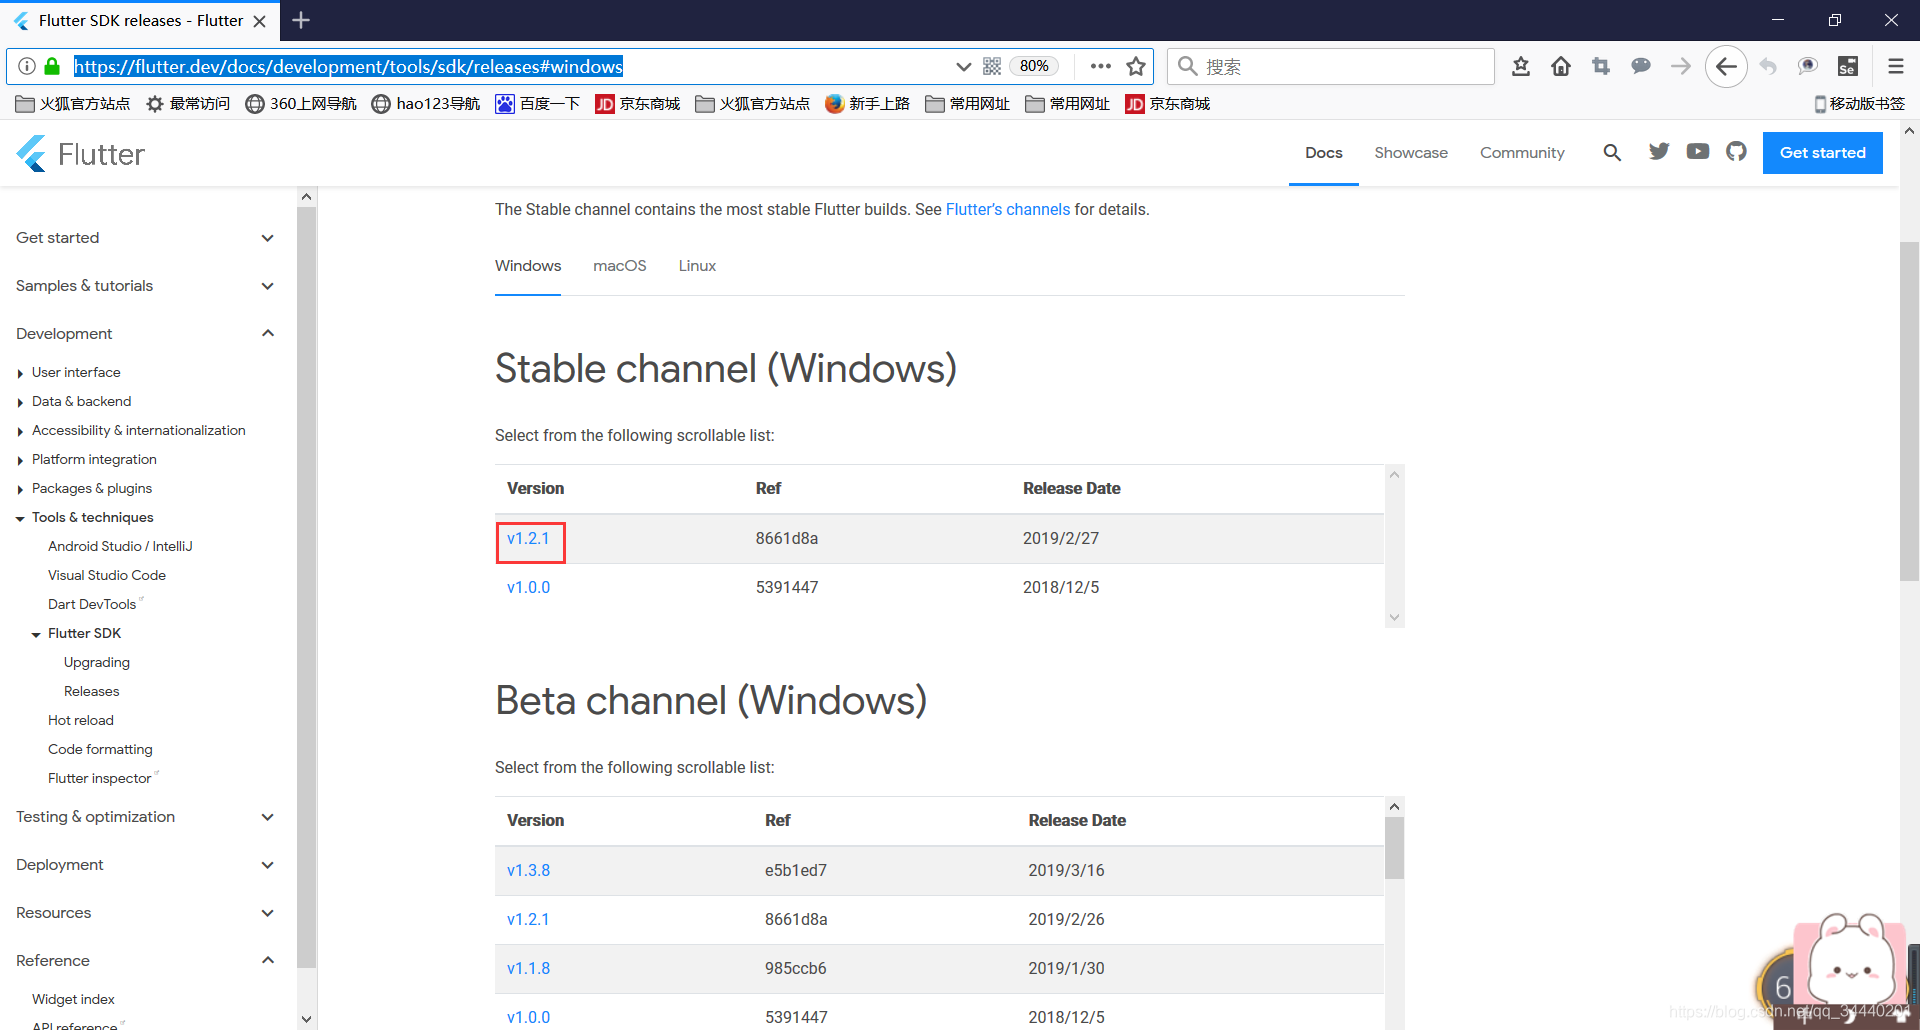This screenshot has width=1920, height=1030.
Task: Switch to the Windows tab
Action: (x=528, y=266)
